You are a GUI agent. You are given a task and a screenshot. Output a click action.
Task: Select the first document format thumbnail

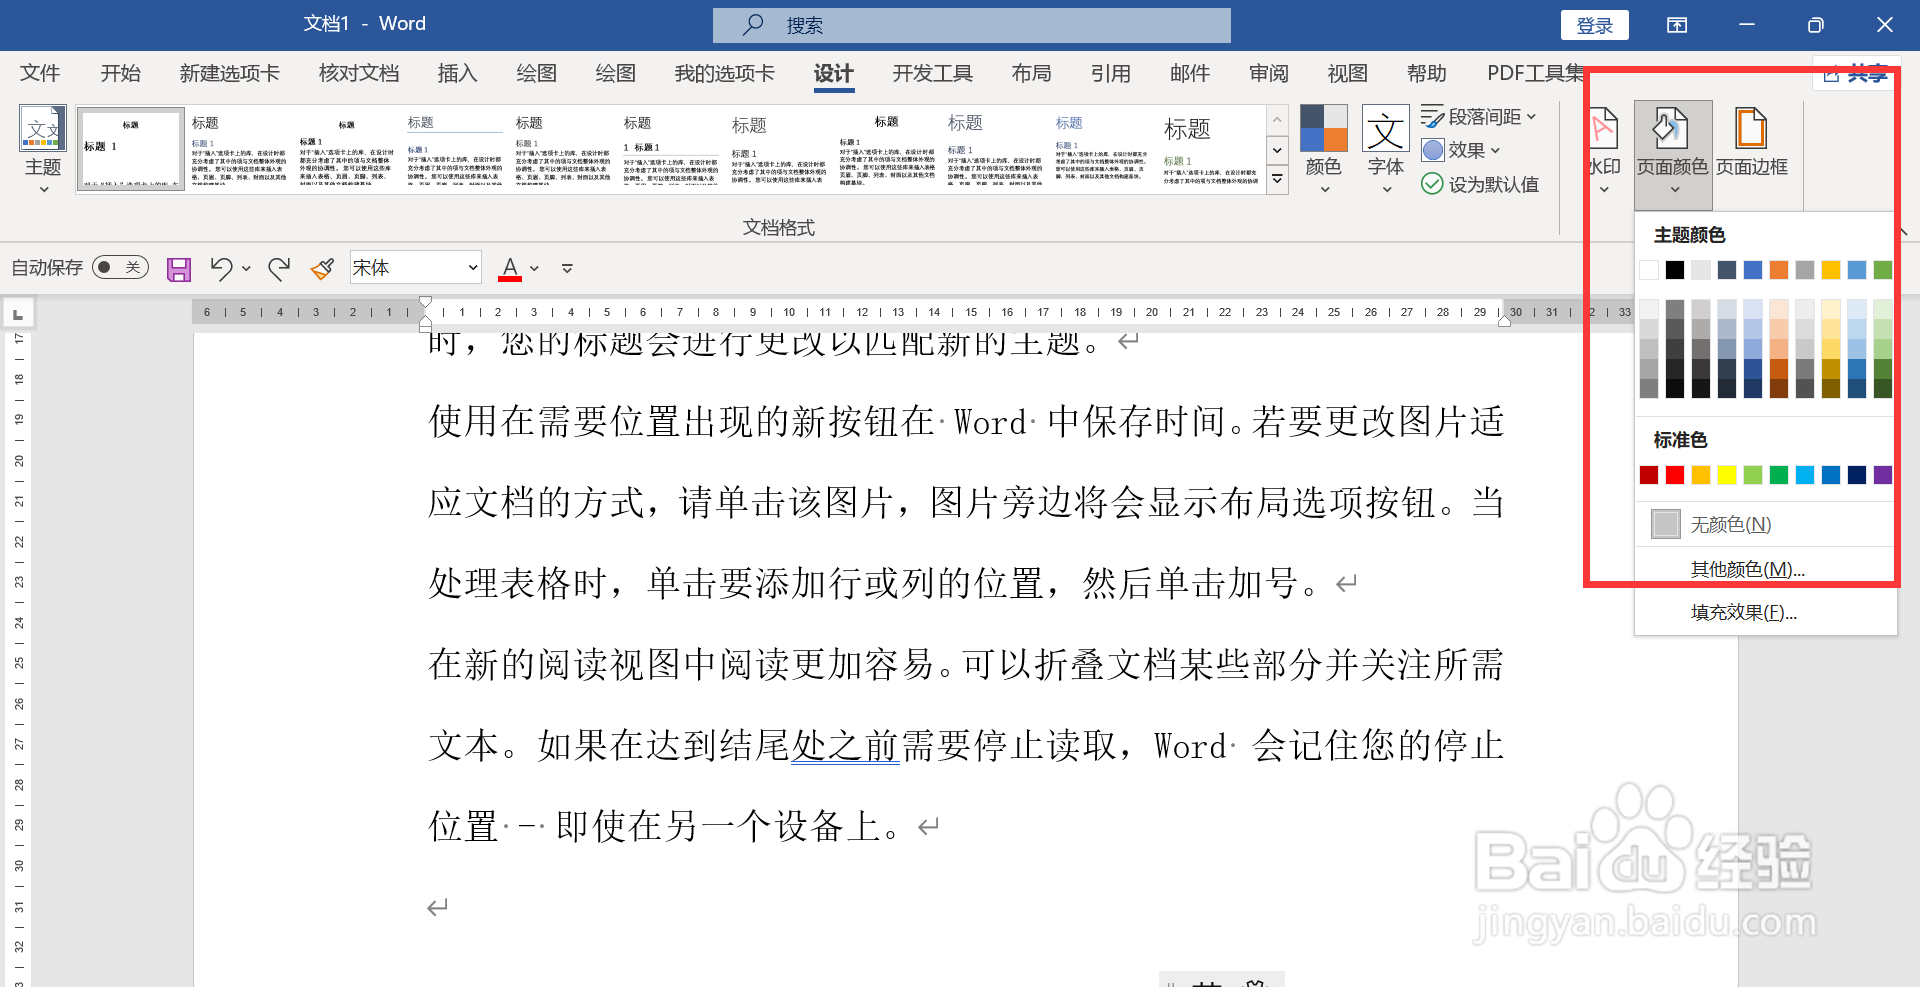131,149
